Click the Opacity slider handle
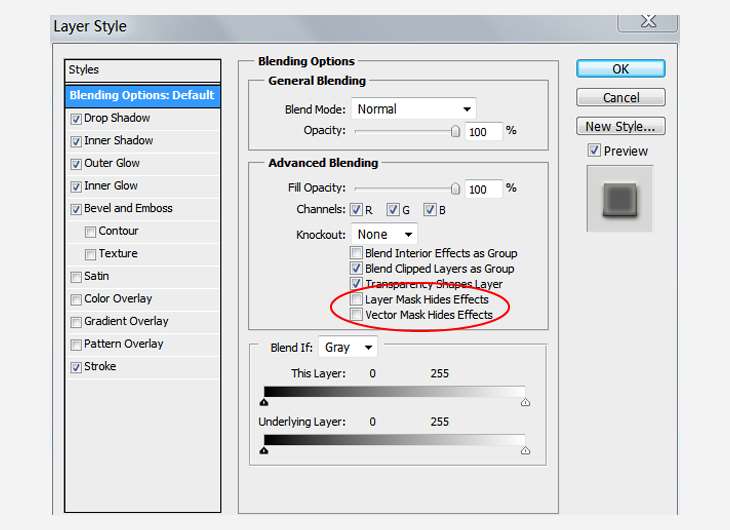The width and height of the screenshot is (730, 530). (x=455, y=131)
